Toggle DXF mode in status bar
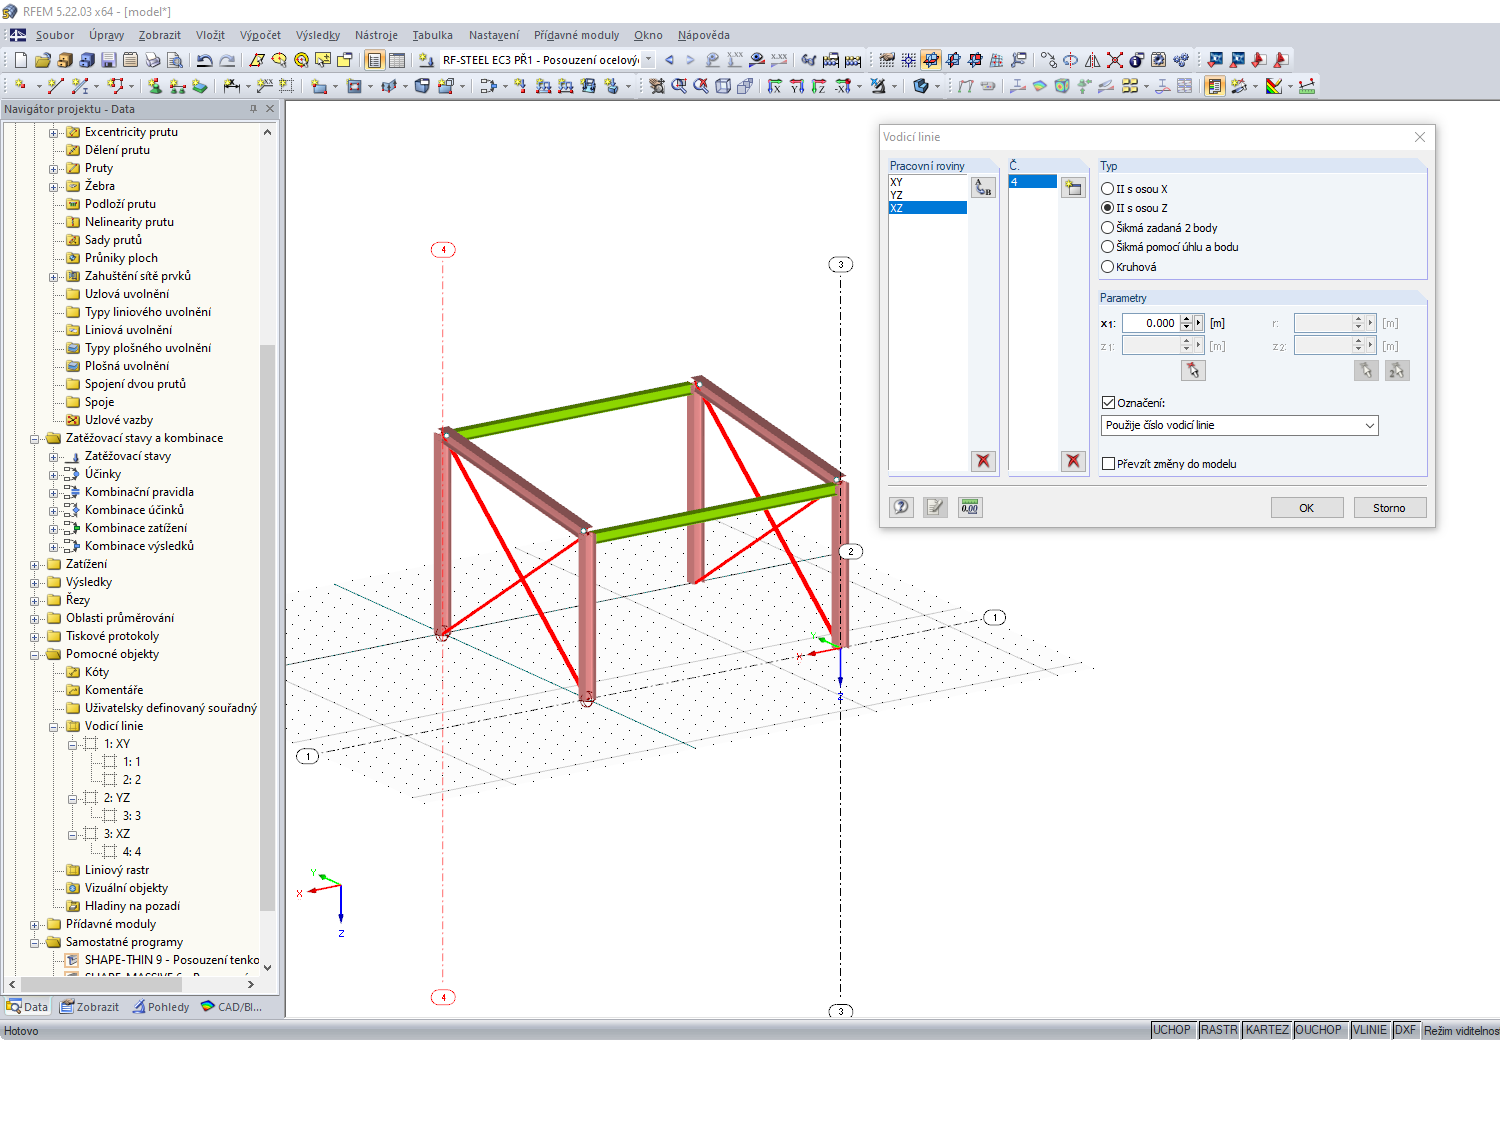The width and height of the screenshot is (1500, 1125). point(1406,1030)
